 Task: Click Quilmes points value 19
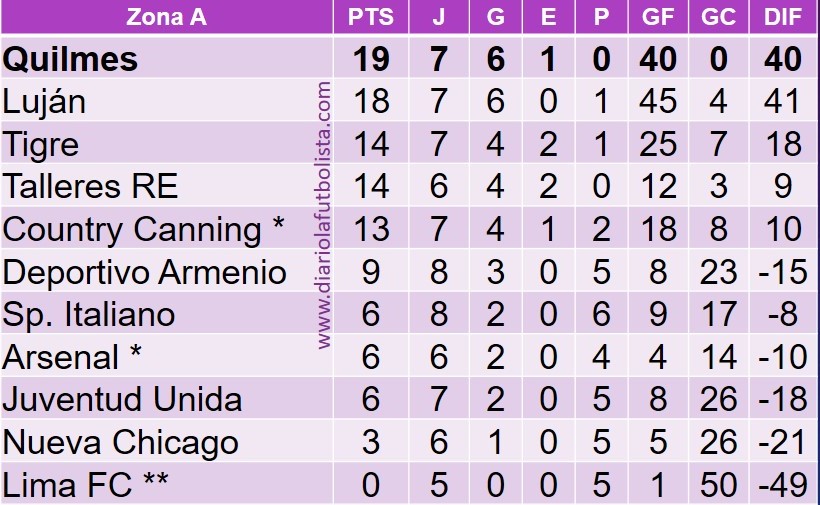pyautogui.click(x=371, y=59)
